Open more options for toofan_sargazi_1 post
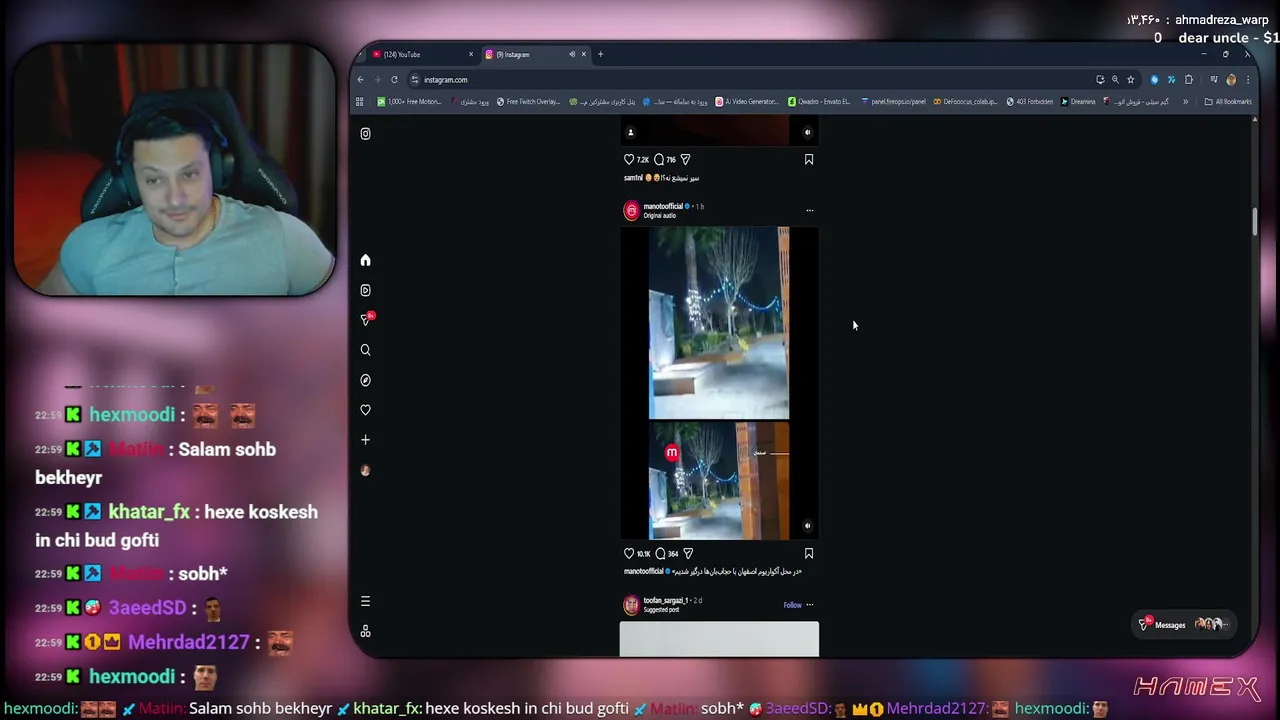Image resolution: width=1280 pixels, height=720 pixels. coord(809,604)
